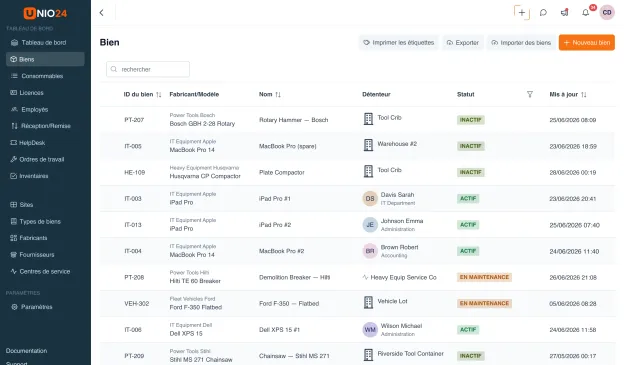Select Biens in the sidebar
624x365 pixels.
45,59
